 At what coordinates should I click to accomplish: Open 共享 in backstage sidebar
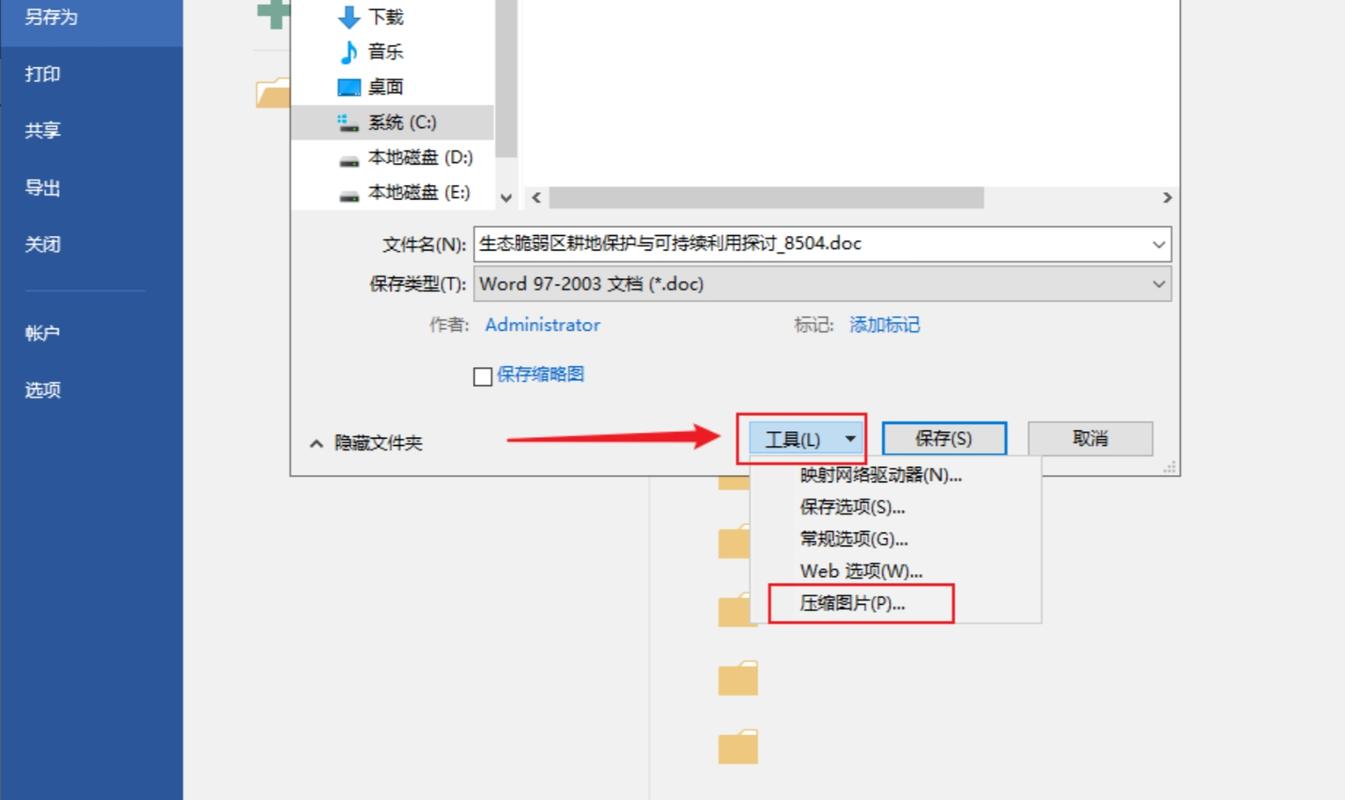(43, 131)
